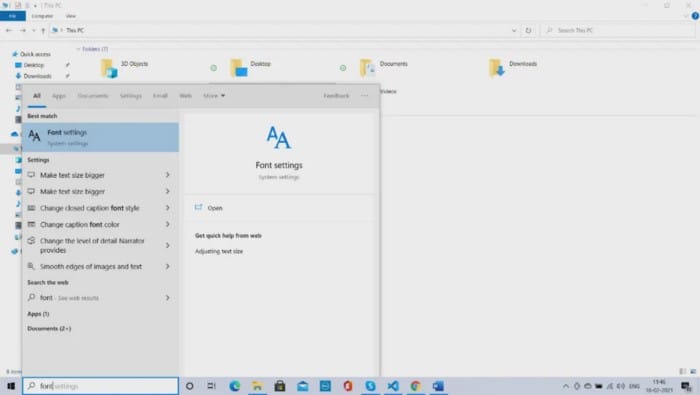Select Downloads under Quick access
The width and height of the screenshot is (700, 395).
pos(34,76)
